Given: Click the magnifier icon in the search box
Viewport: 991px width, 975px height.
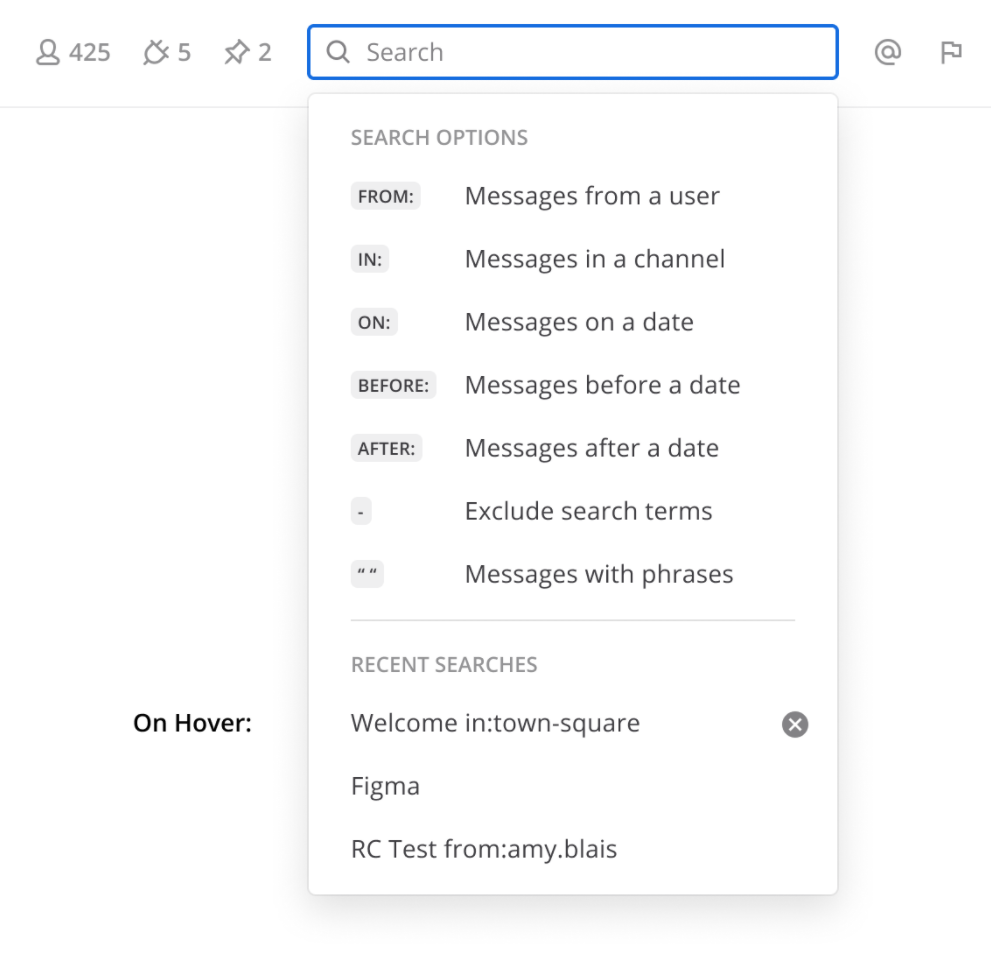Looking at the screenshot, I should click(338, 52).
